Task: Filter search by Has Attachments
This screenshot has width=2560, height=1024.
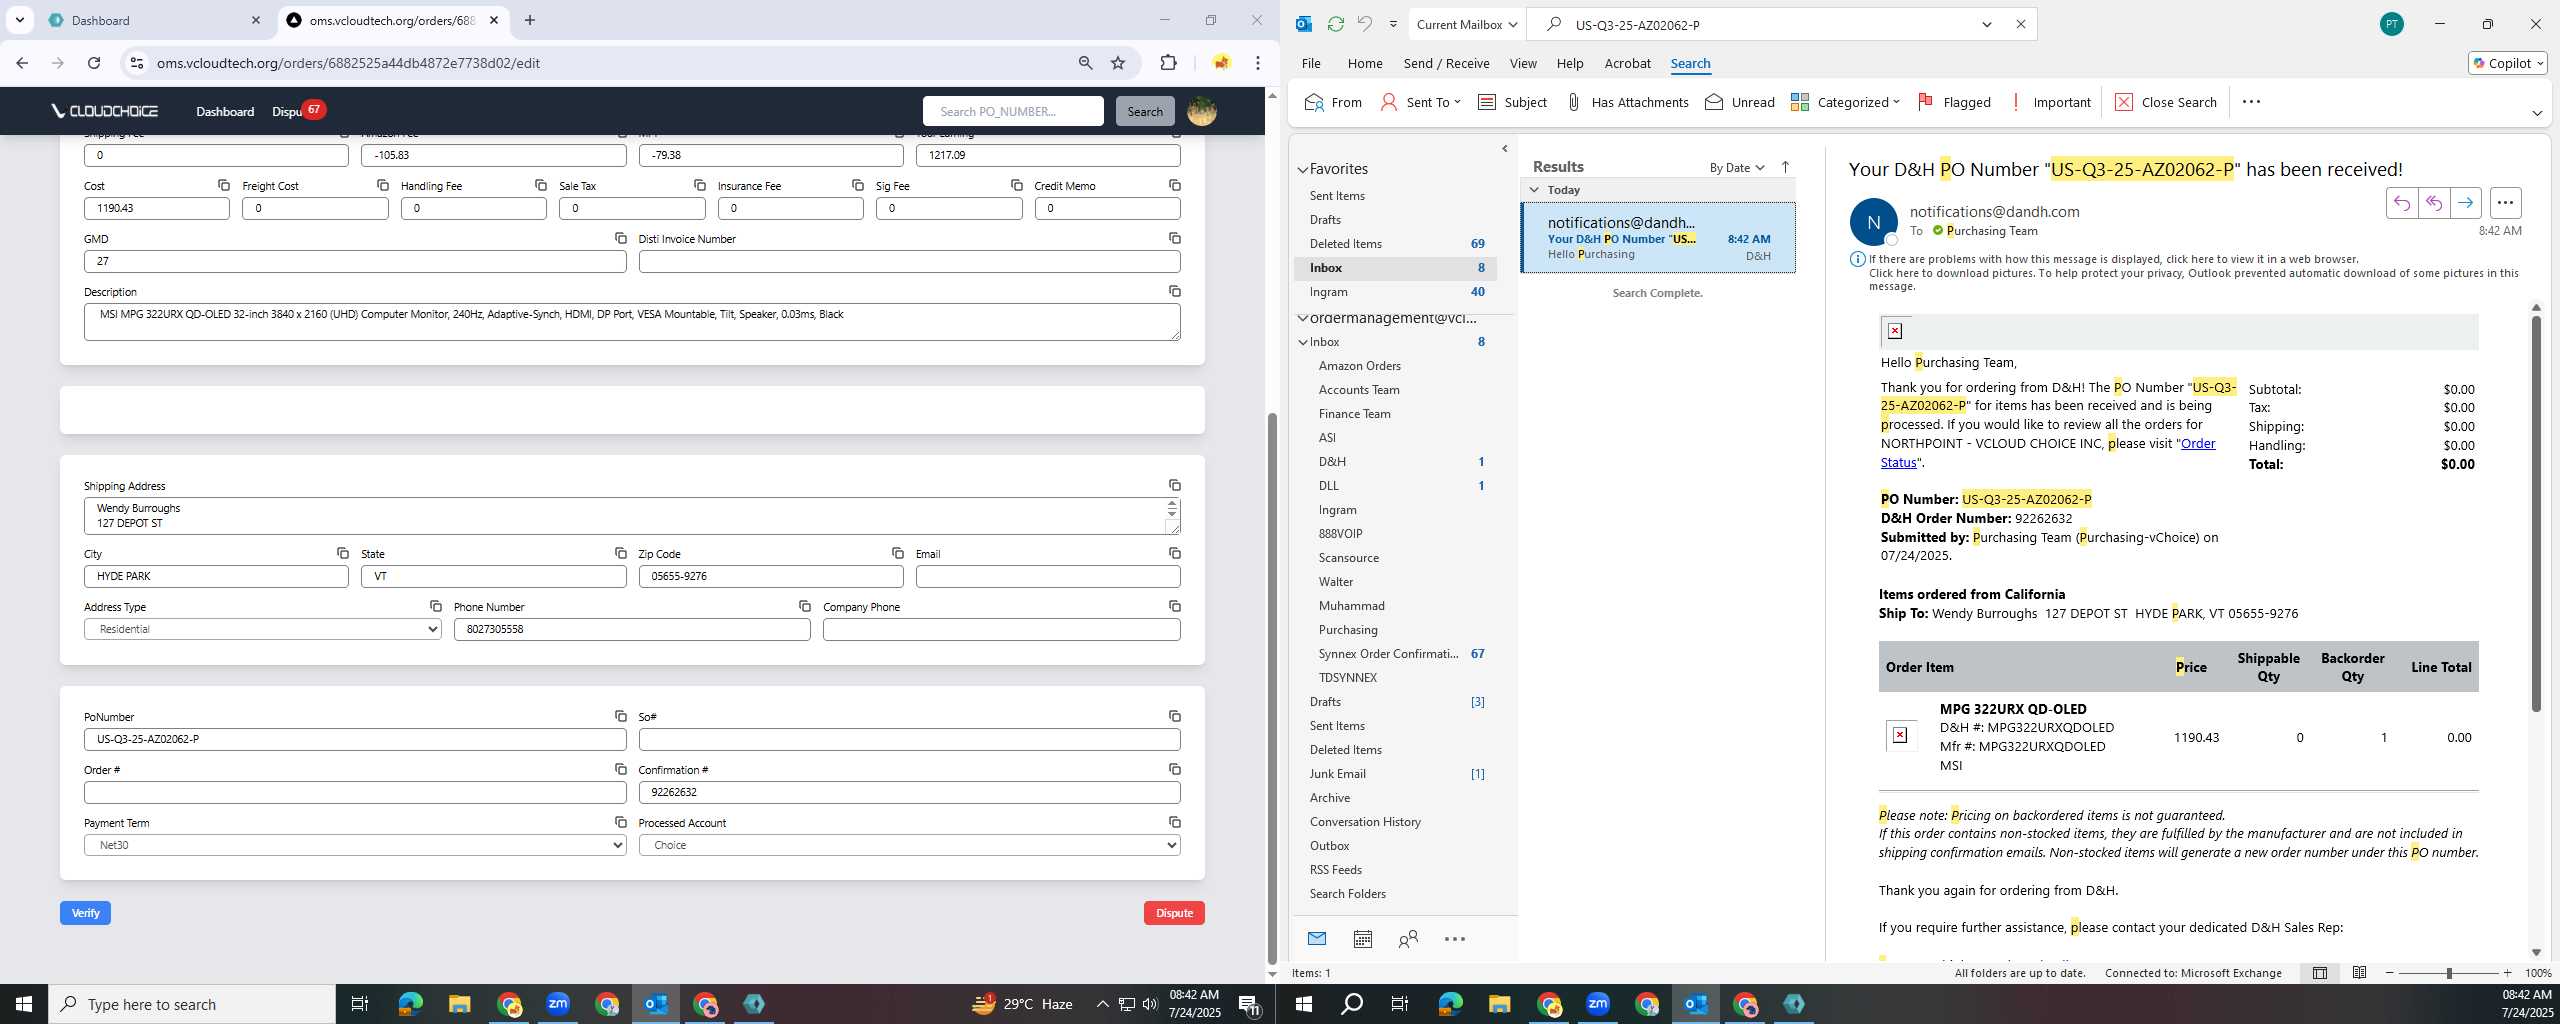Action: 1627,102
